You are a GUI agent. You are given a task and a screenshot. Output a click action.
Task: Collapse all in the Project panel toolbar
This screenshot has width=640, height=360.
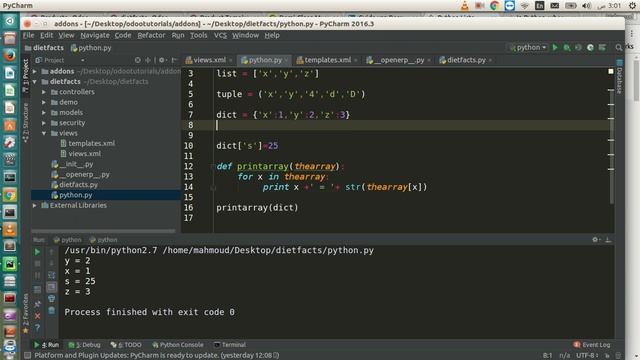(148, 60)
